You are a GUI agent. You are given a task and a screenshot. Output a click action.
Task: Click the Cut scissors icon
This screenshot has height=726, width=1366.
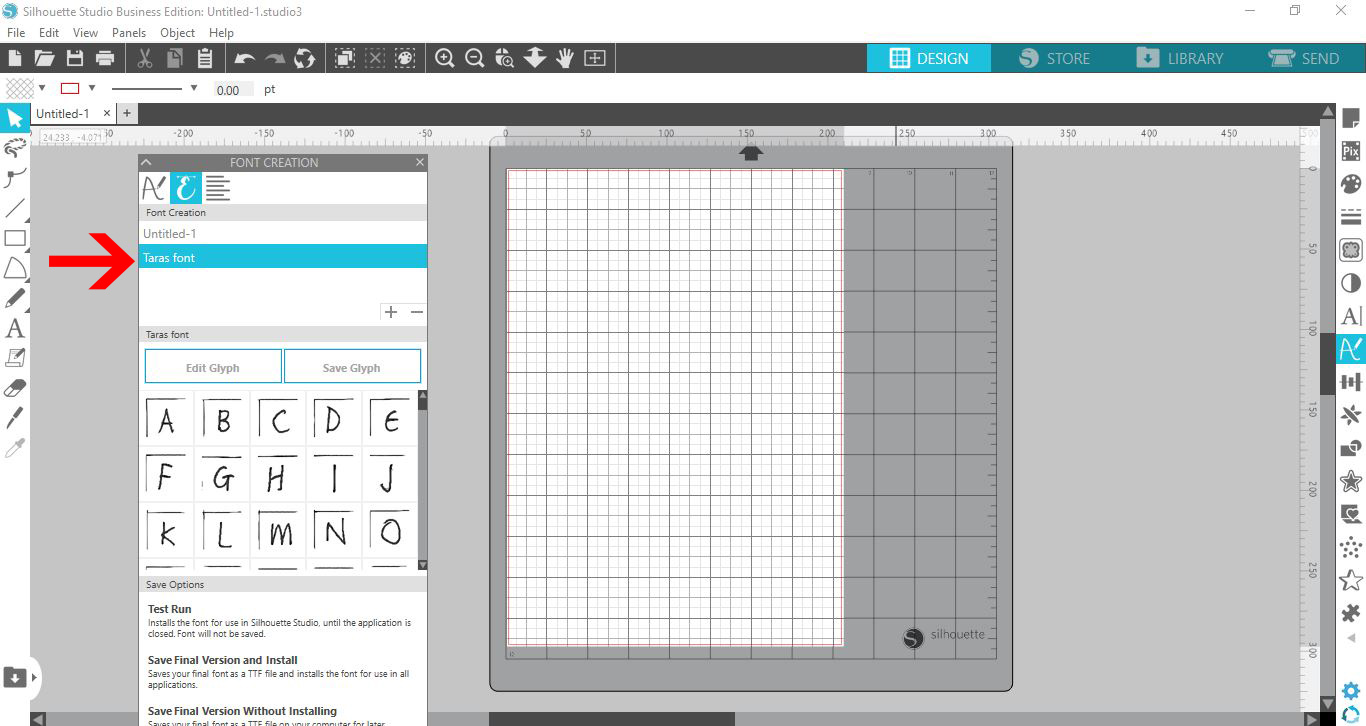144,58
